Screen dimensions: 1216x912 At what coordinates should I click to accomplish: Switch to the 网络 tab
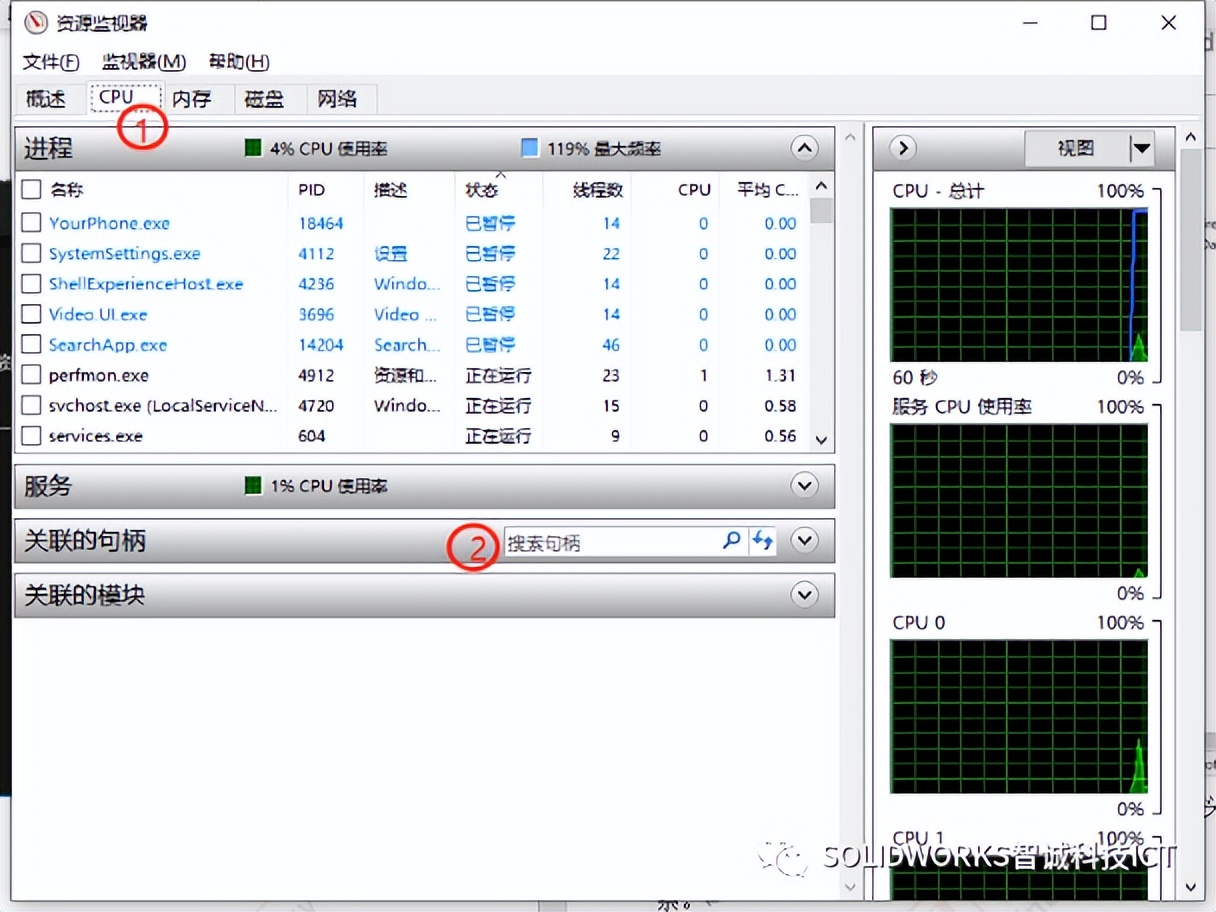(x=337, y=99)
